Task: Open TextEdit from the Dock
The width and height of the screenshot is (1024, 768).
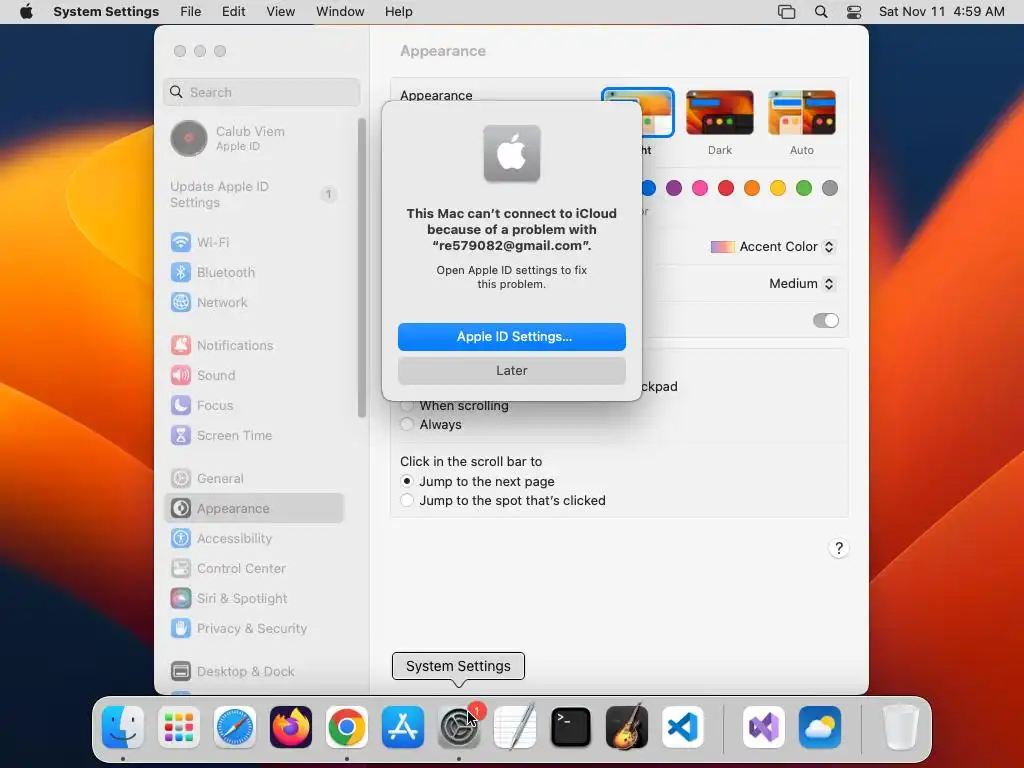Action: click(515, 727)
